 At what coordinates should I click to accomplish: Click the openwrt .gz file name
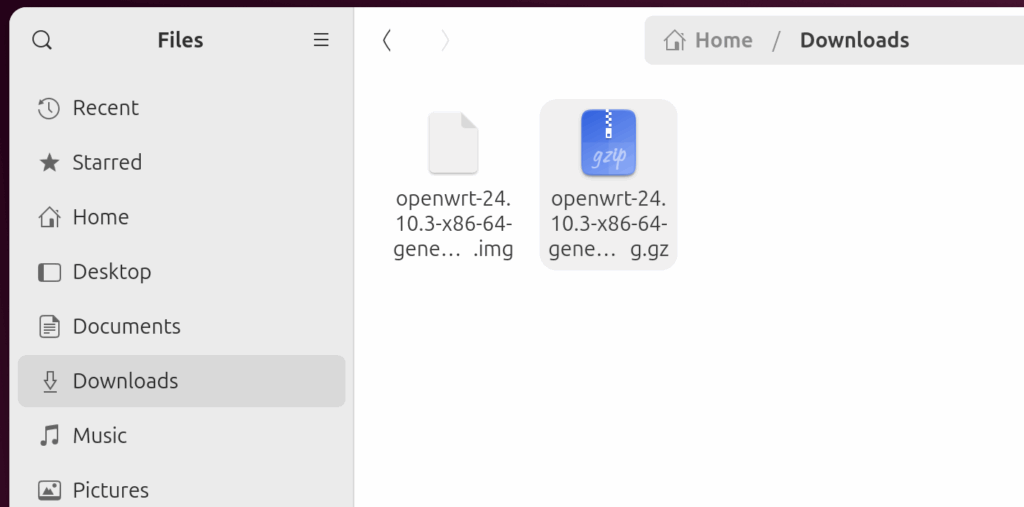point(608,223)
